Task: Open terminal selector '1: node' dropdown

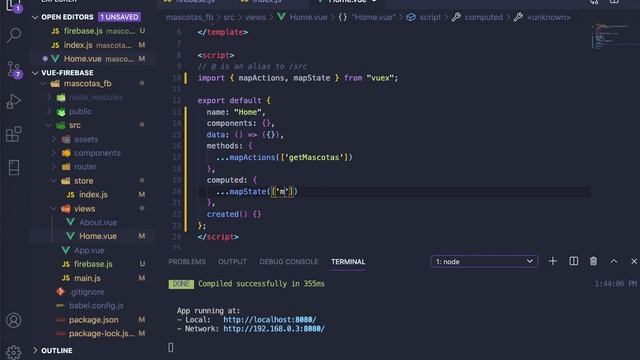Action: (484, 261)
